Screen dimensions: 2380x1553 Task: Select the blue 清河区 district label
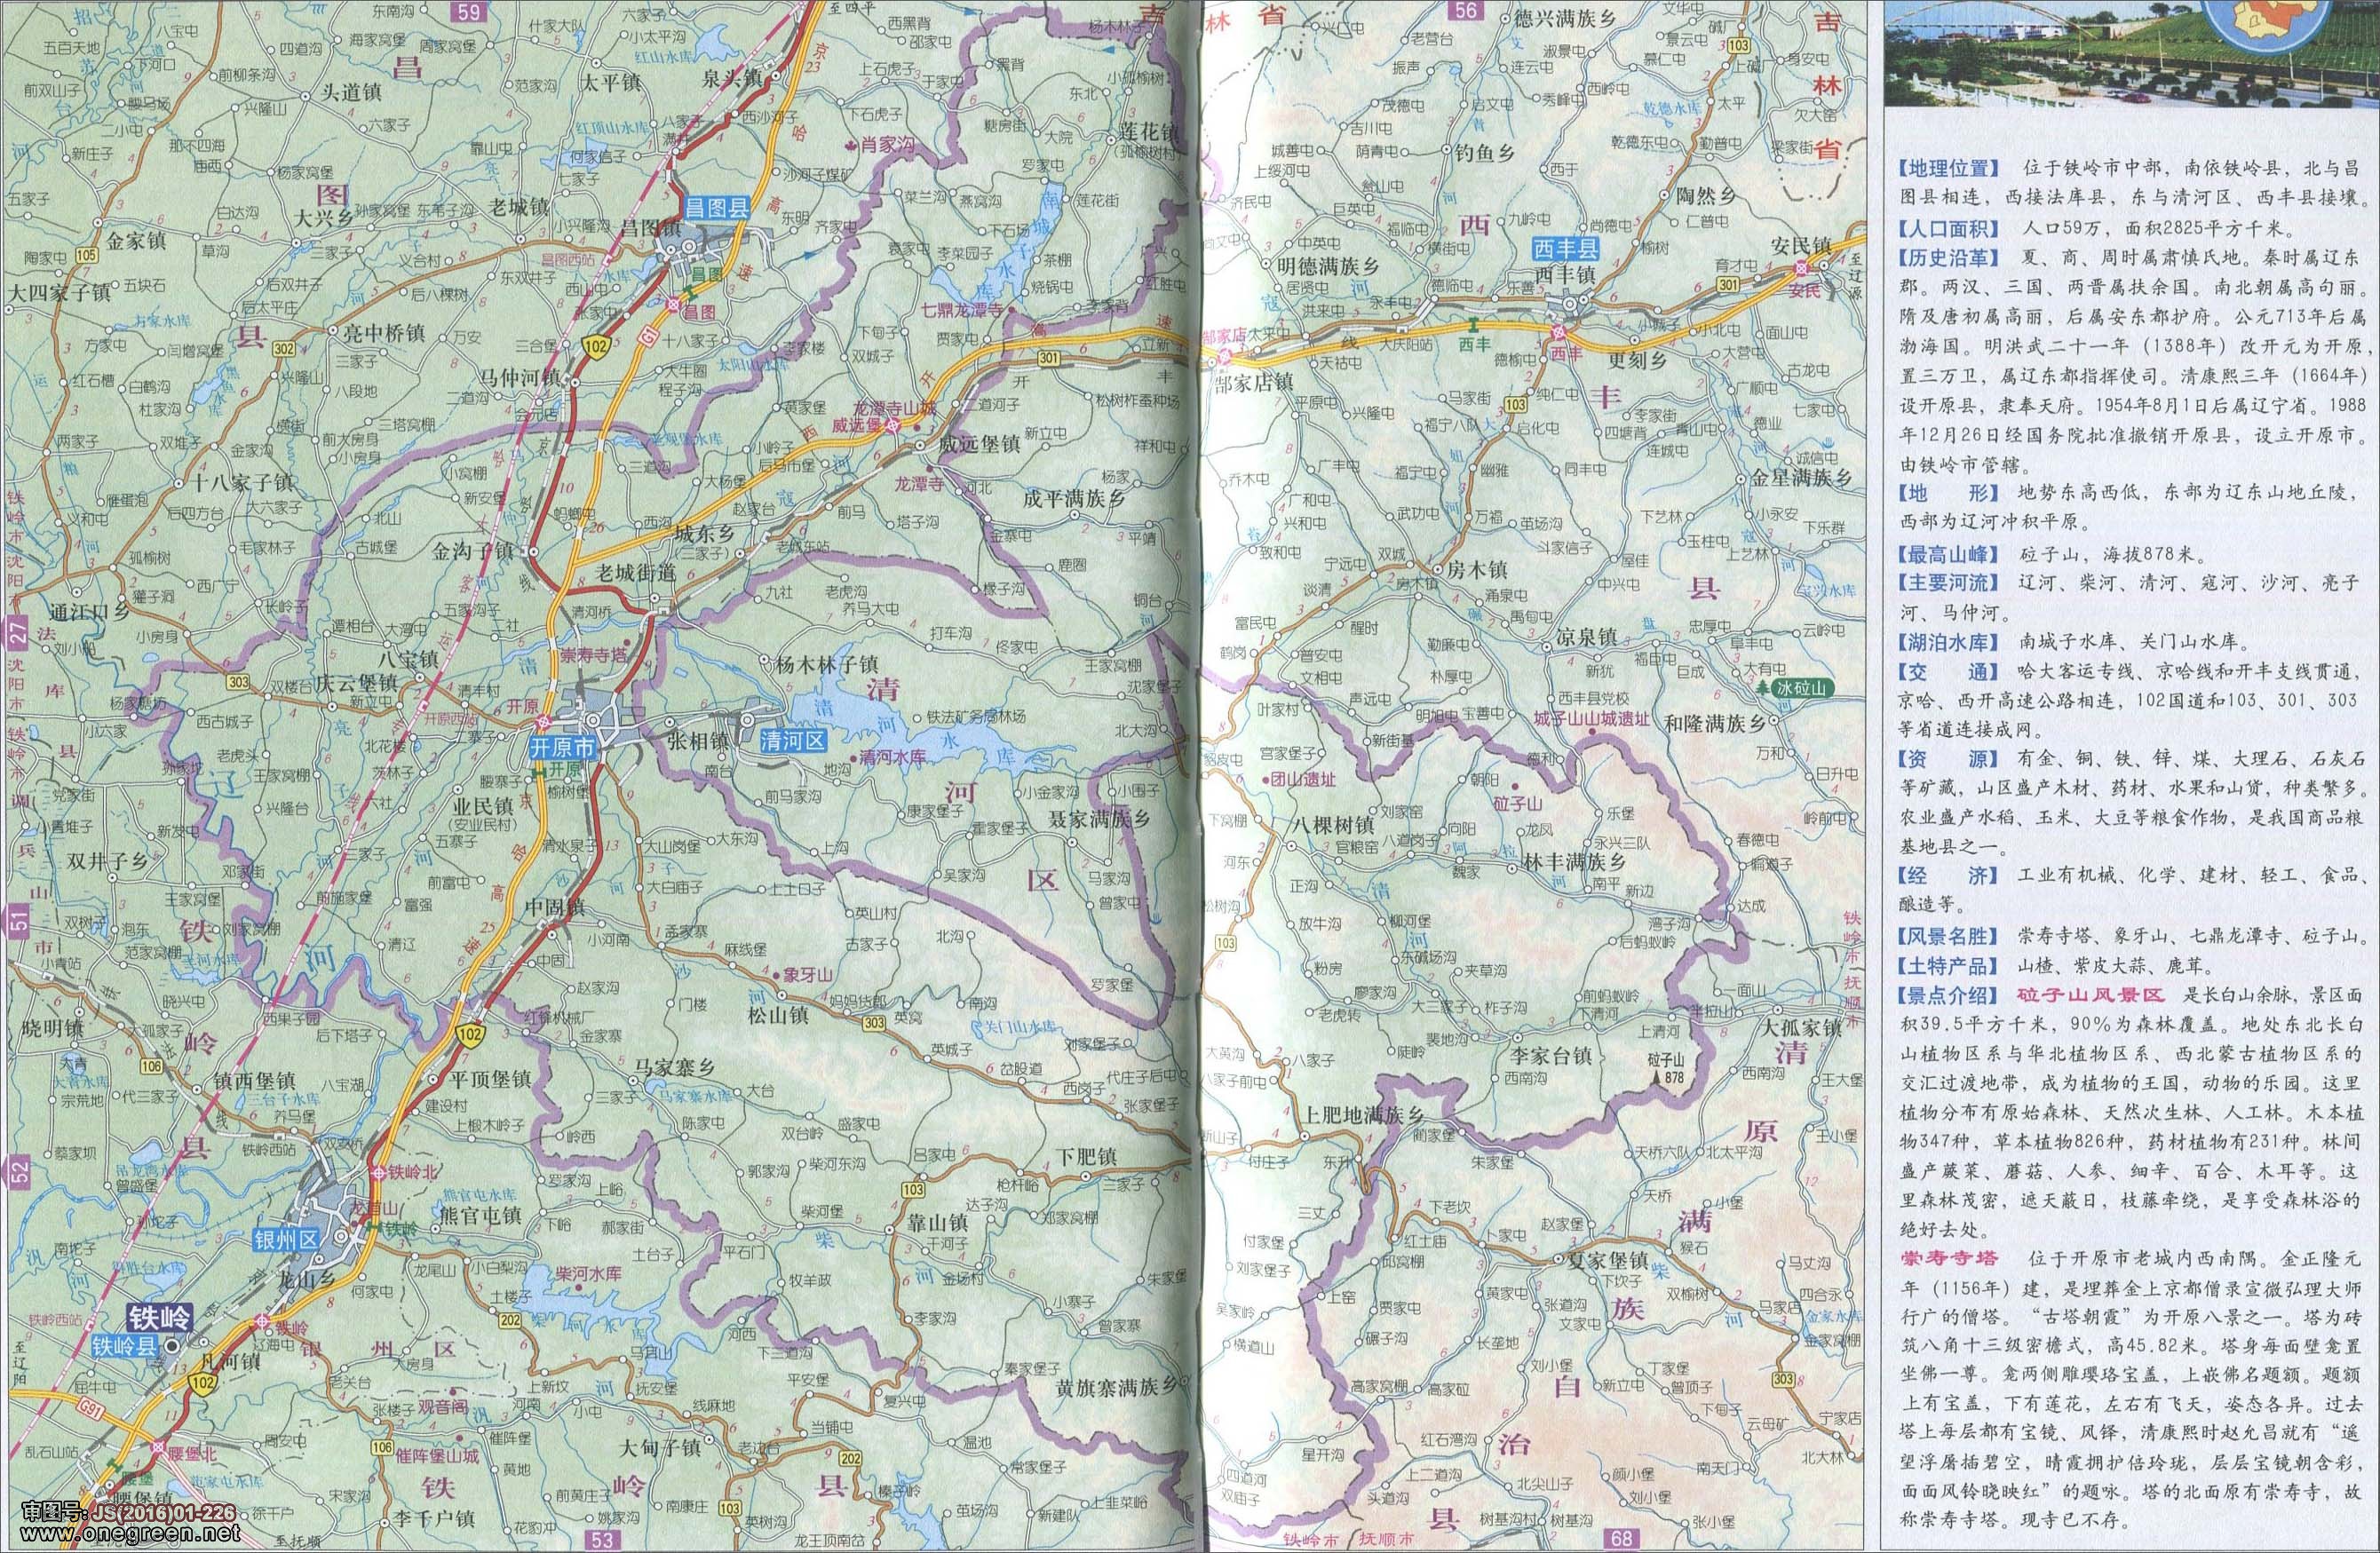(x=793, y=741)
